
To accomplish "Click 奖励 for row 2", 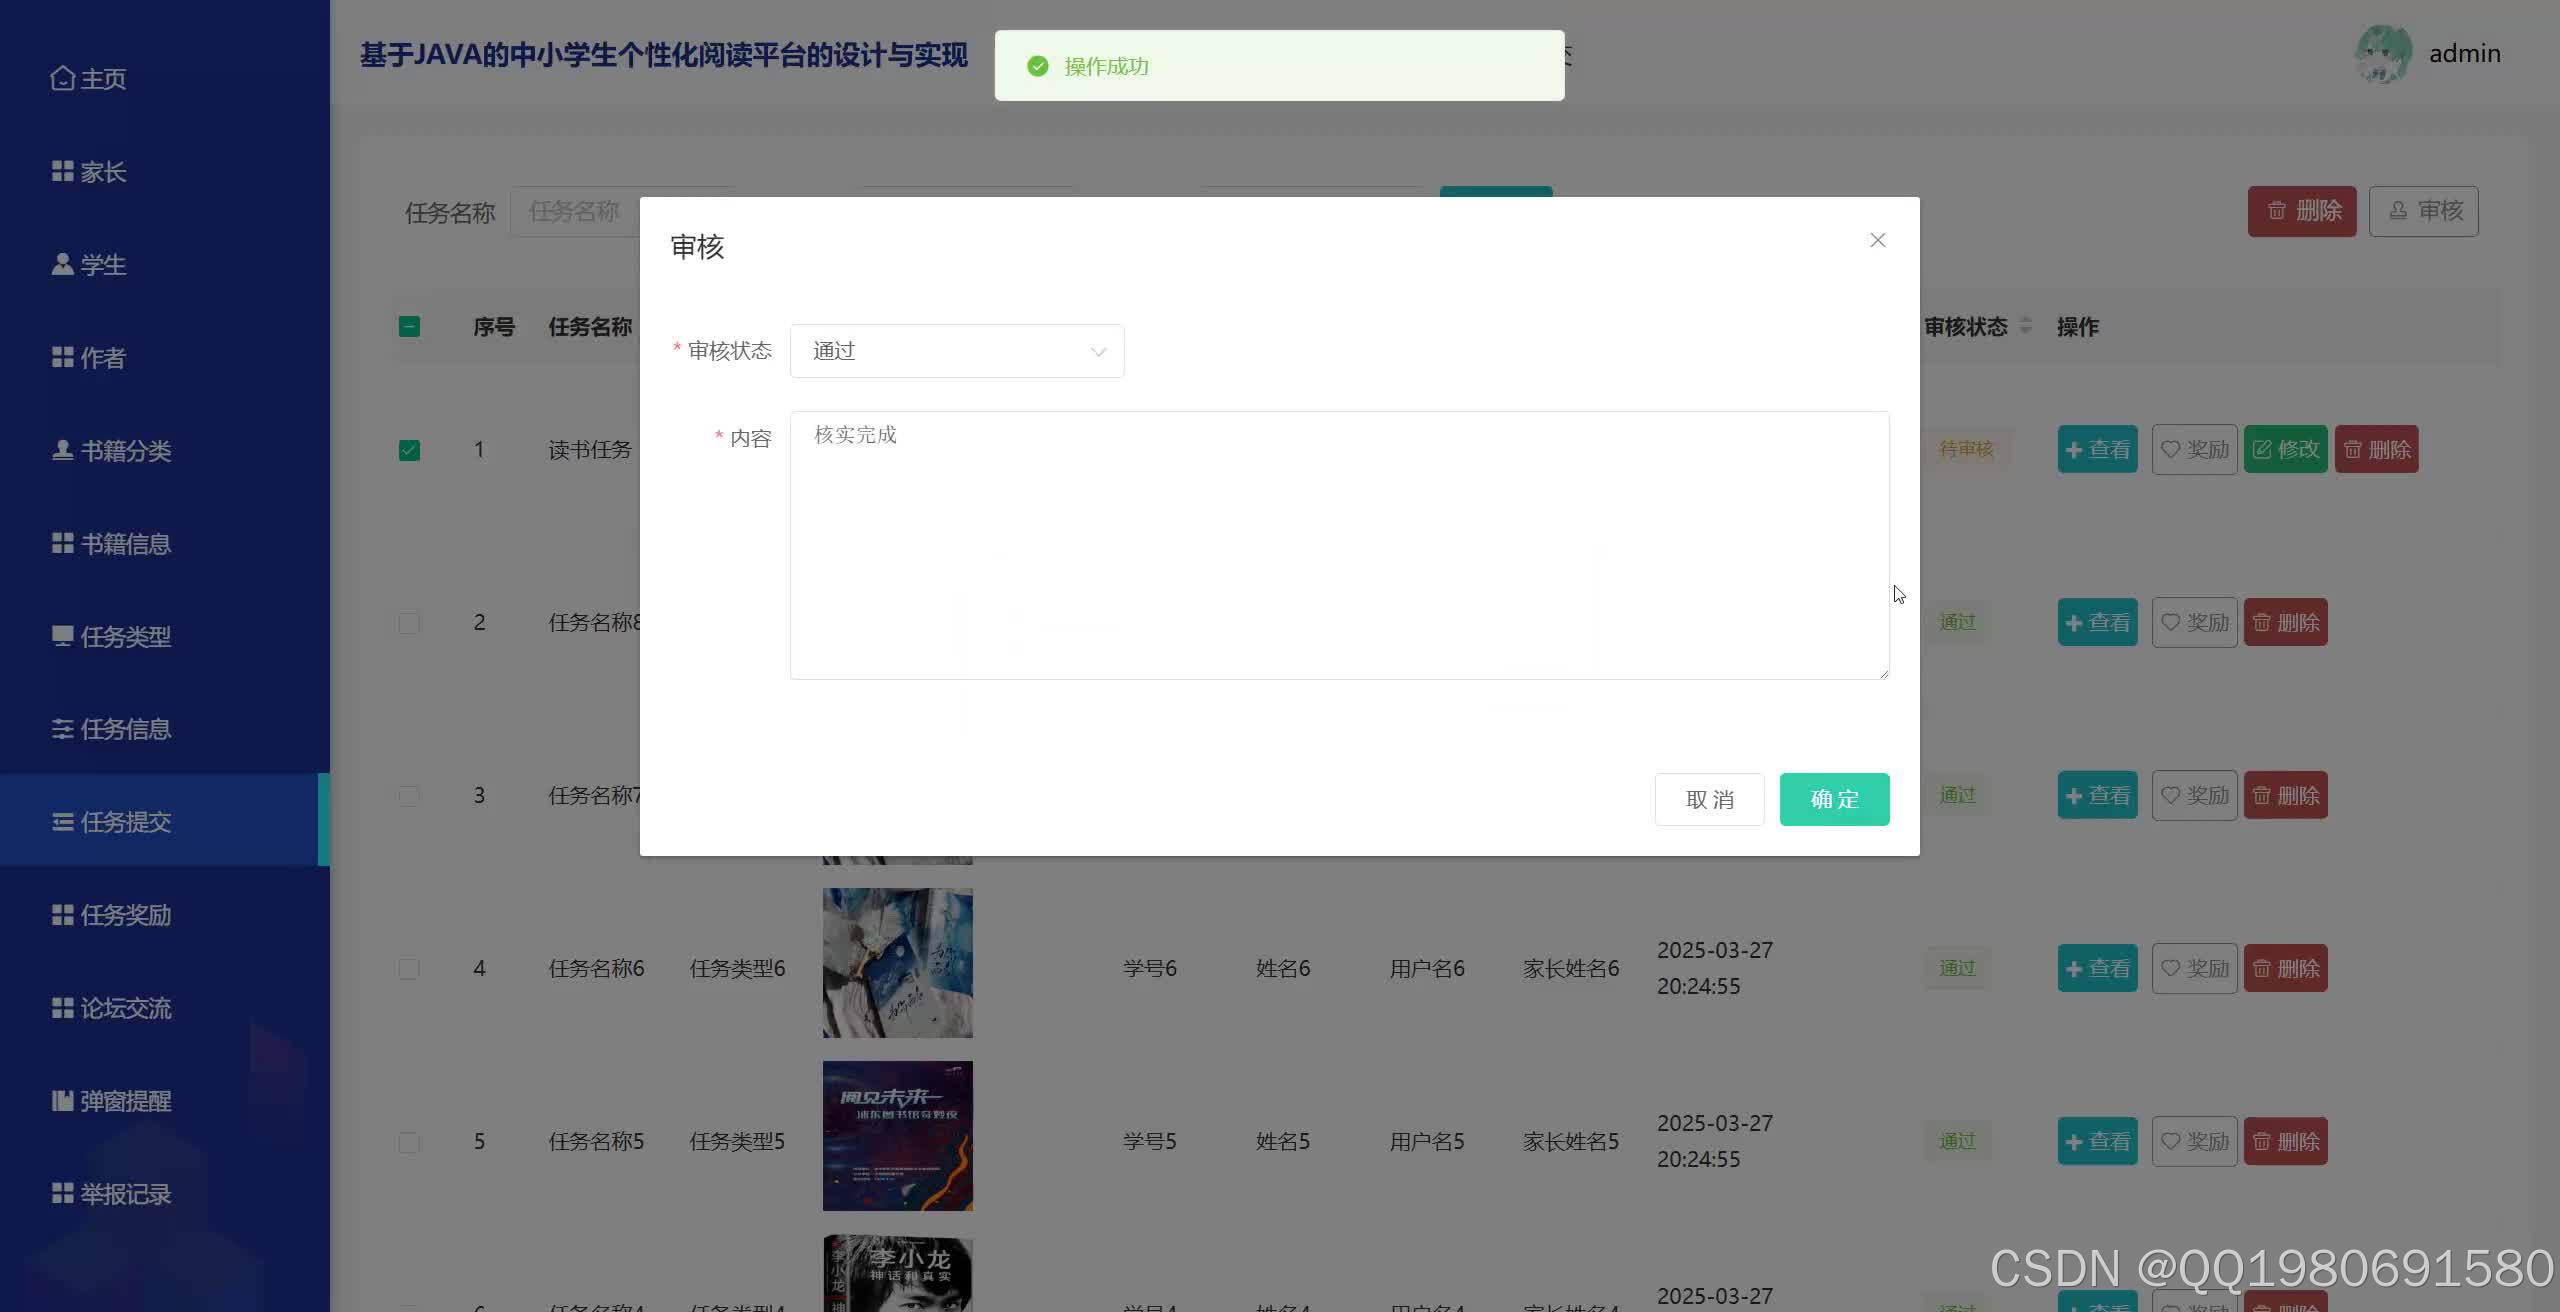I will (2194, 623).
